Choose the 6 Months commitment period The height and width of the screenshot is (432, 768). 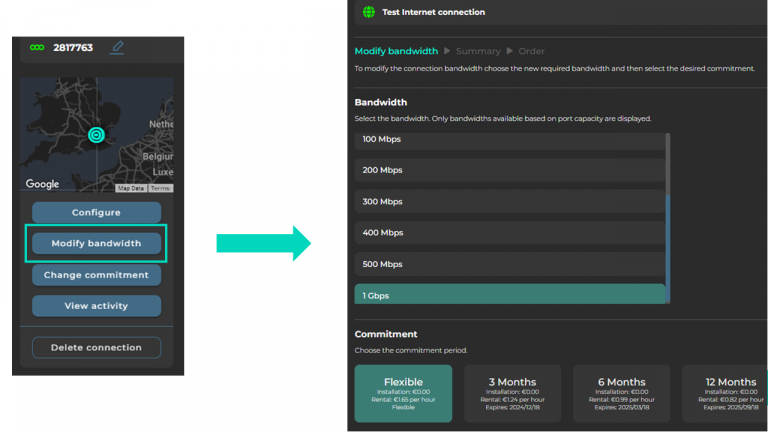click(622, 393)
